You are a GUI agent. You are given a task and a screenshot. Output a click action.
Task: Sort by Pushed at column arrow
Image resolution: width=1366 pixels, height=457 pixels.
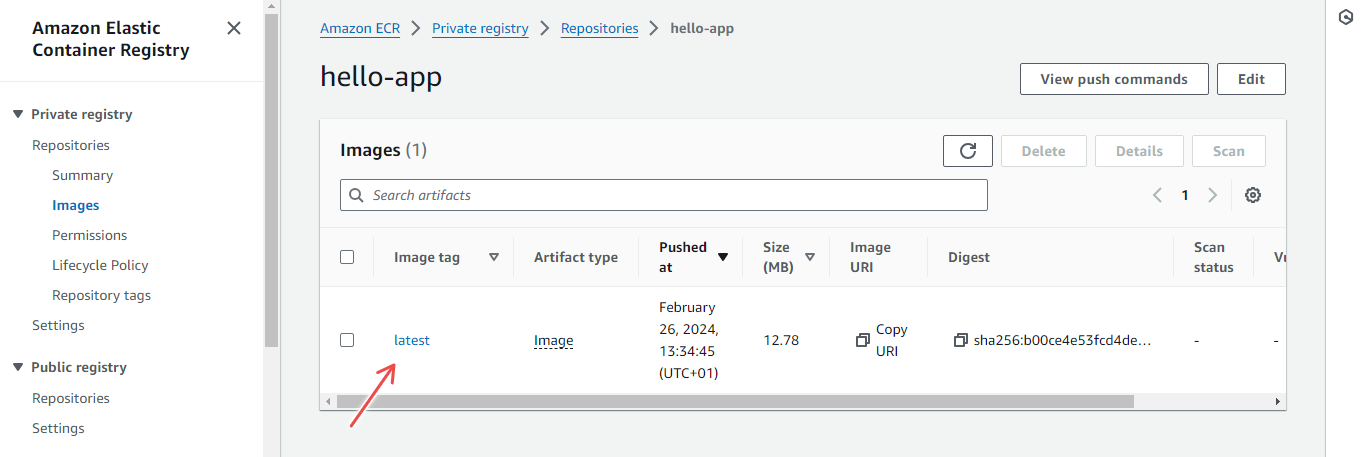[723, 257]
